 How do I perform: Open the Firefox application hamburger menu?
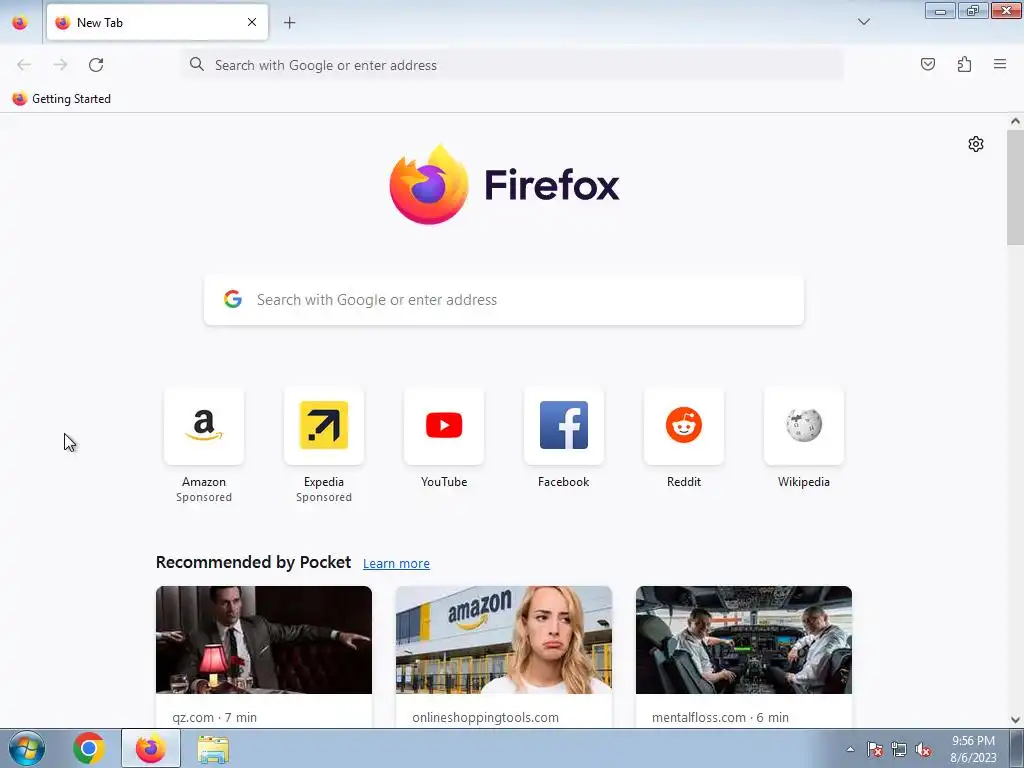pos(1000,64)
